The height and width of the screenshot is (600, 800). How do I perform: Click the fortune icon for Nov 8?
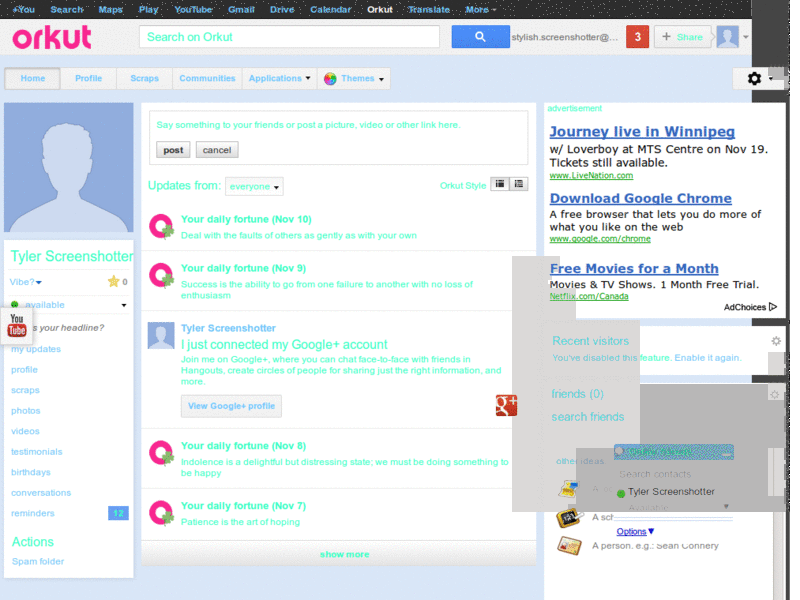click(x=161, y=453)
